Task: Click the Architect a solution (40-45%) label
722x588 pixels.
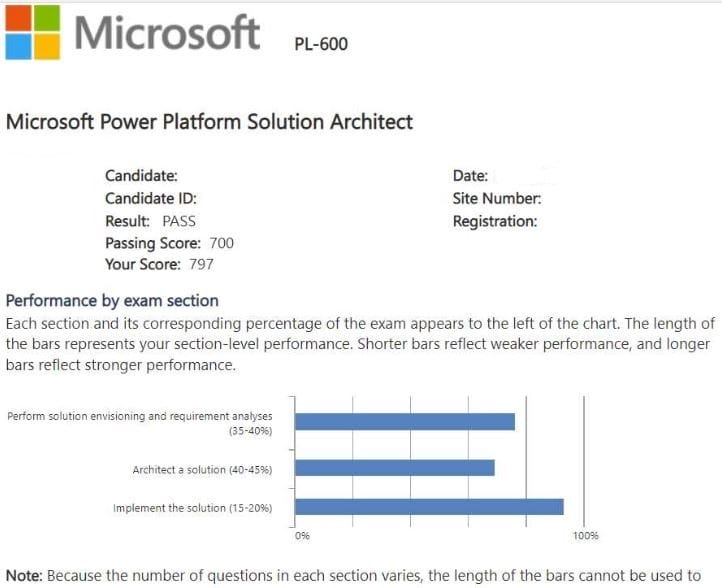Action: 202,469
